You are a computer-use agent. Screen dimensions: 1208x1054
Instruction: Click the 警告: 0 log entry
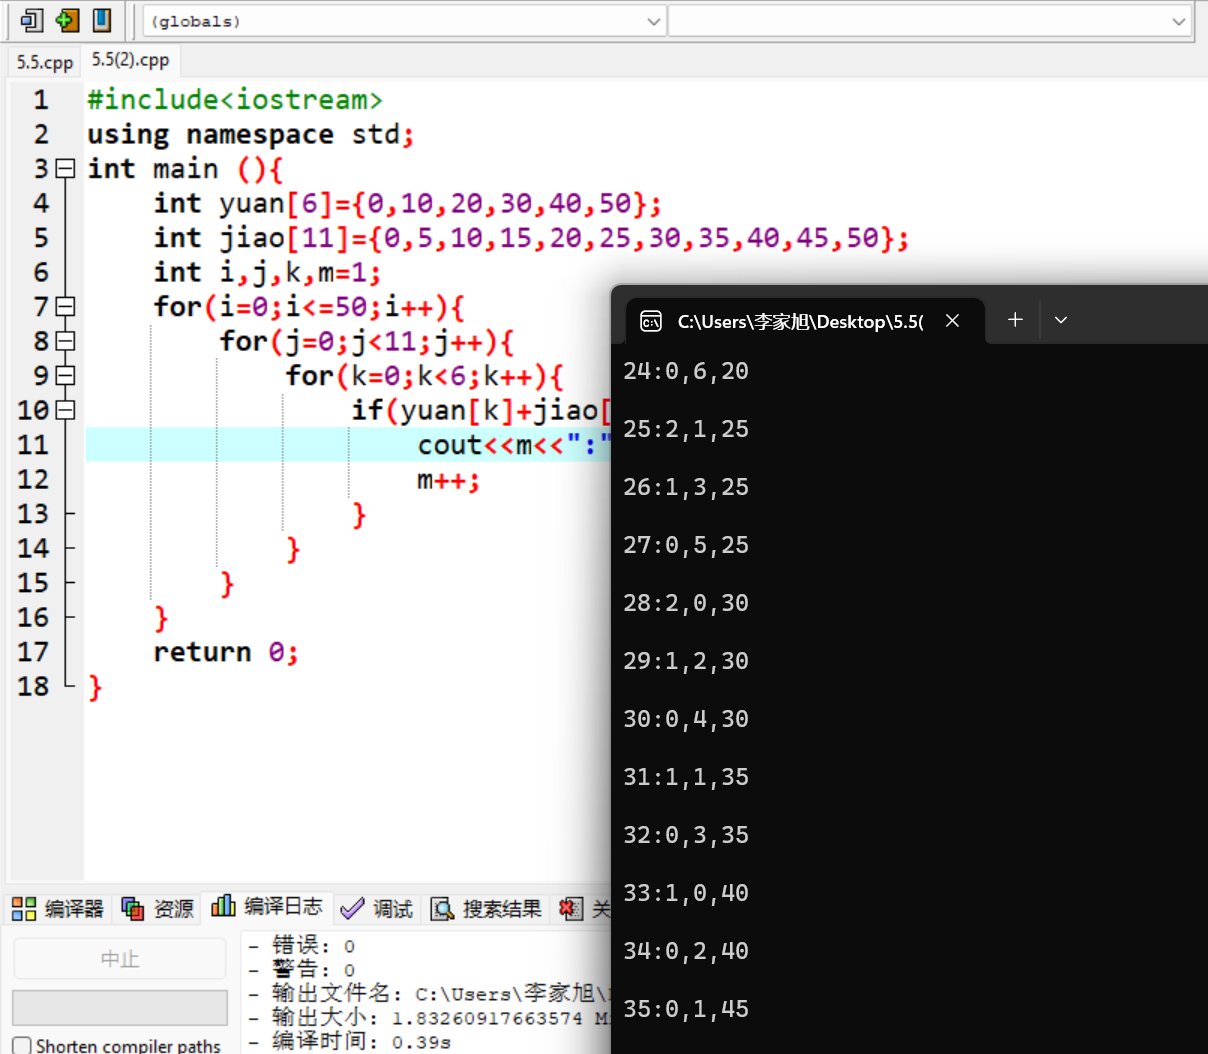[x=302, y=969]
